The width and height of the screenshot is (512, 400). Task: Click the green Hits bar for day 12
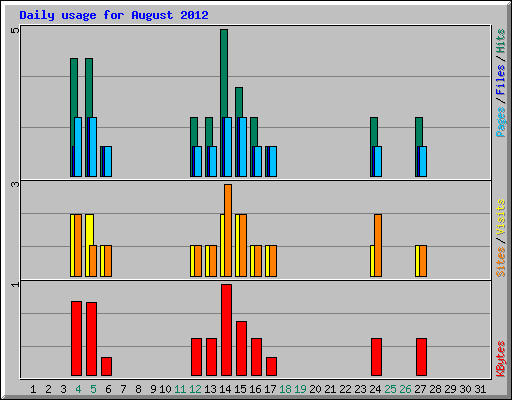[194, 132]
